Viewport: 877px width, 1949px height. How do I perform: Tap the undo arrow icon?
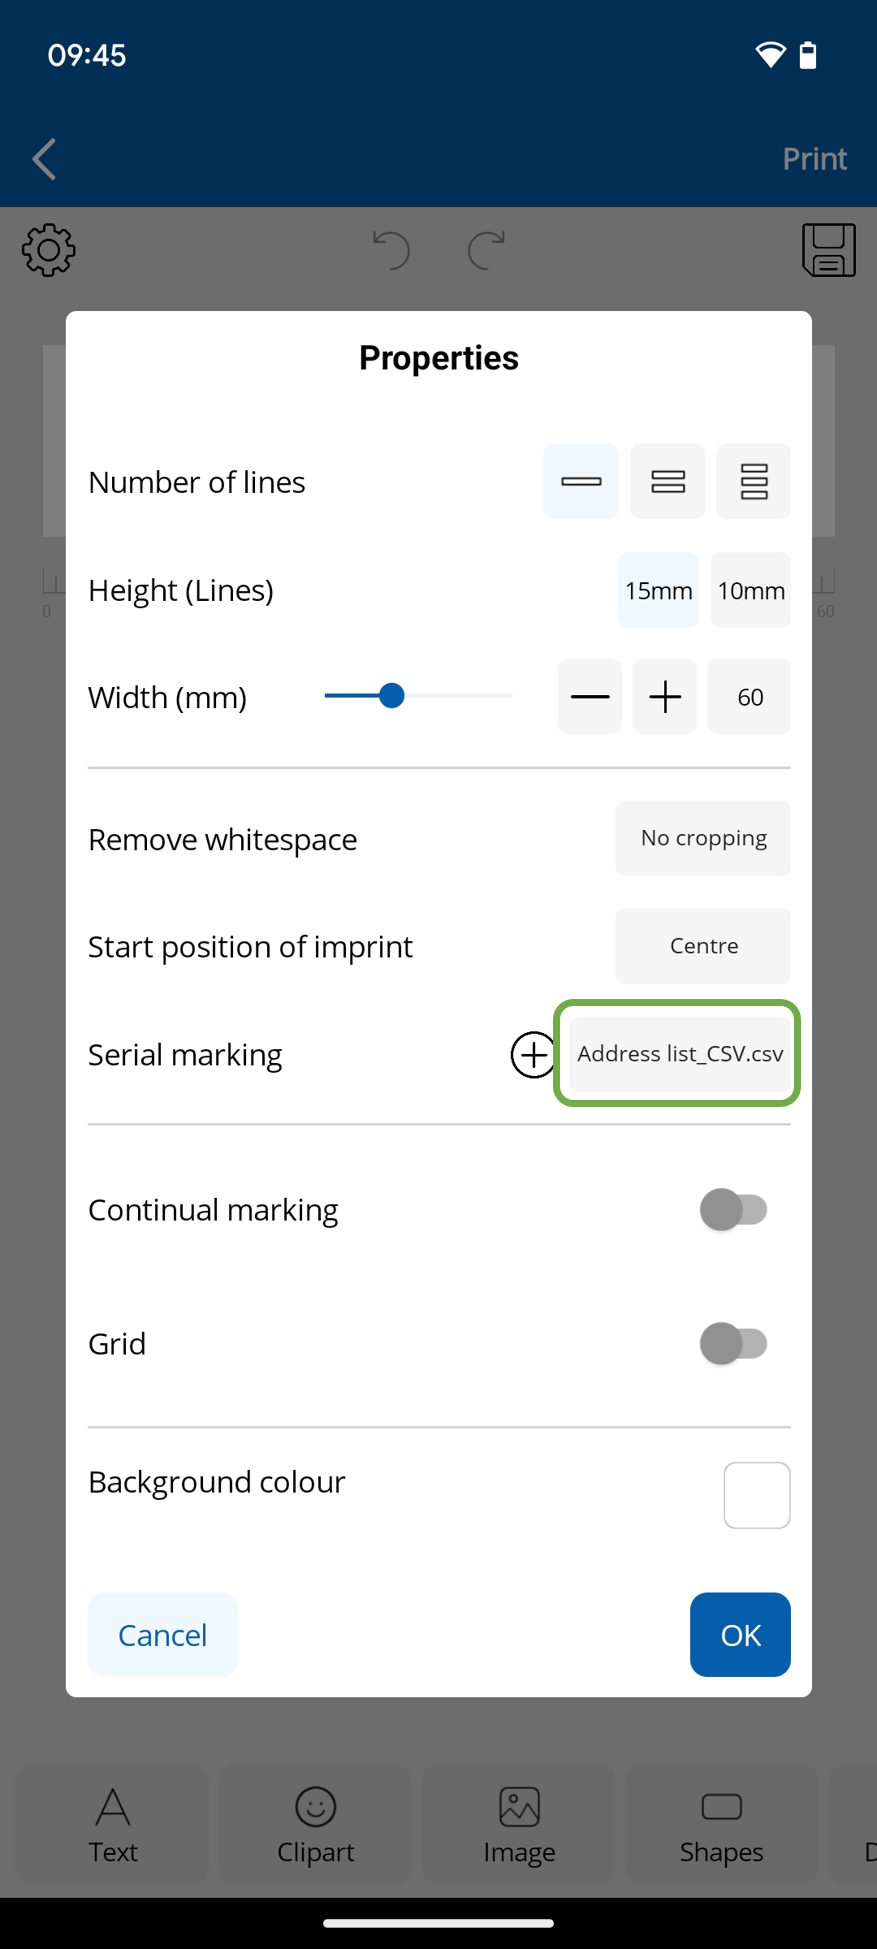(391, 250)
